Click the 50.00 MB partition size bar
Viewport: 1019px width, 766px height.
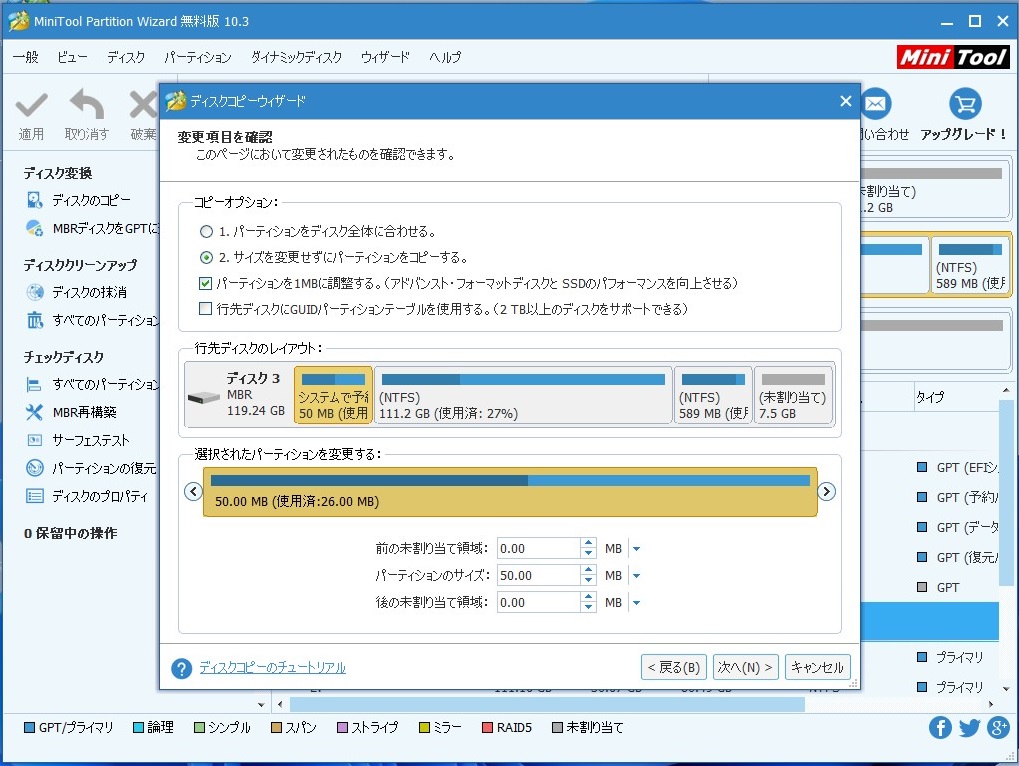(x=510, y=492)
